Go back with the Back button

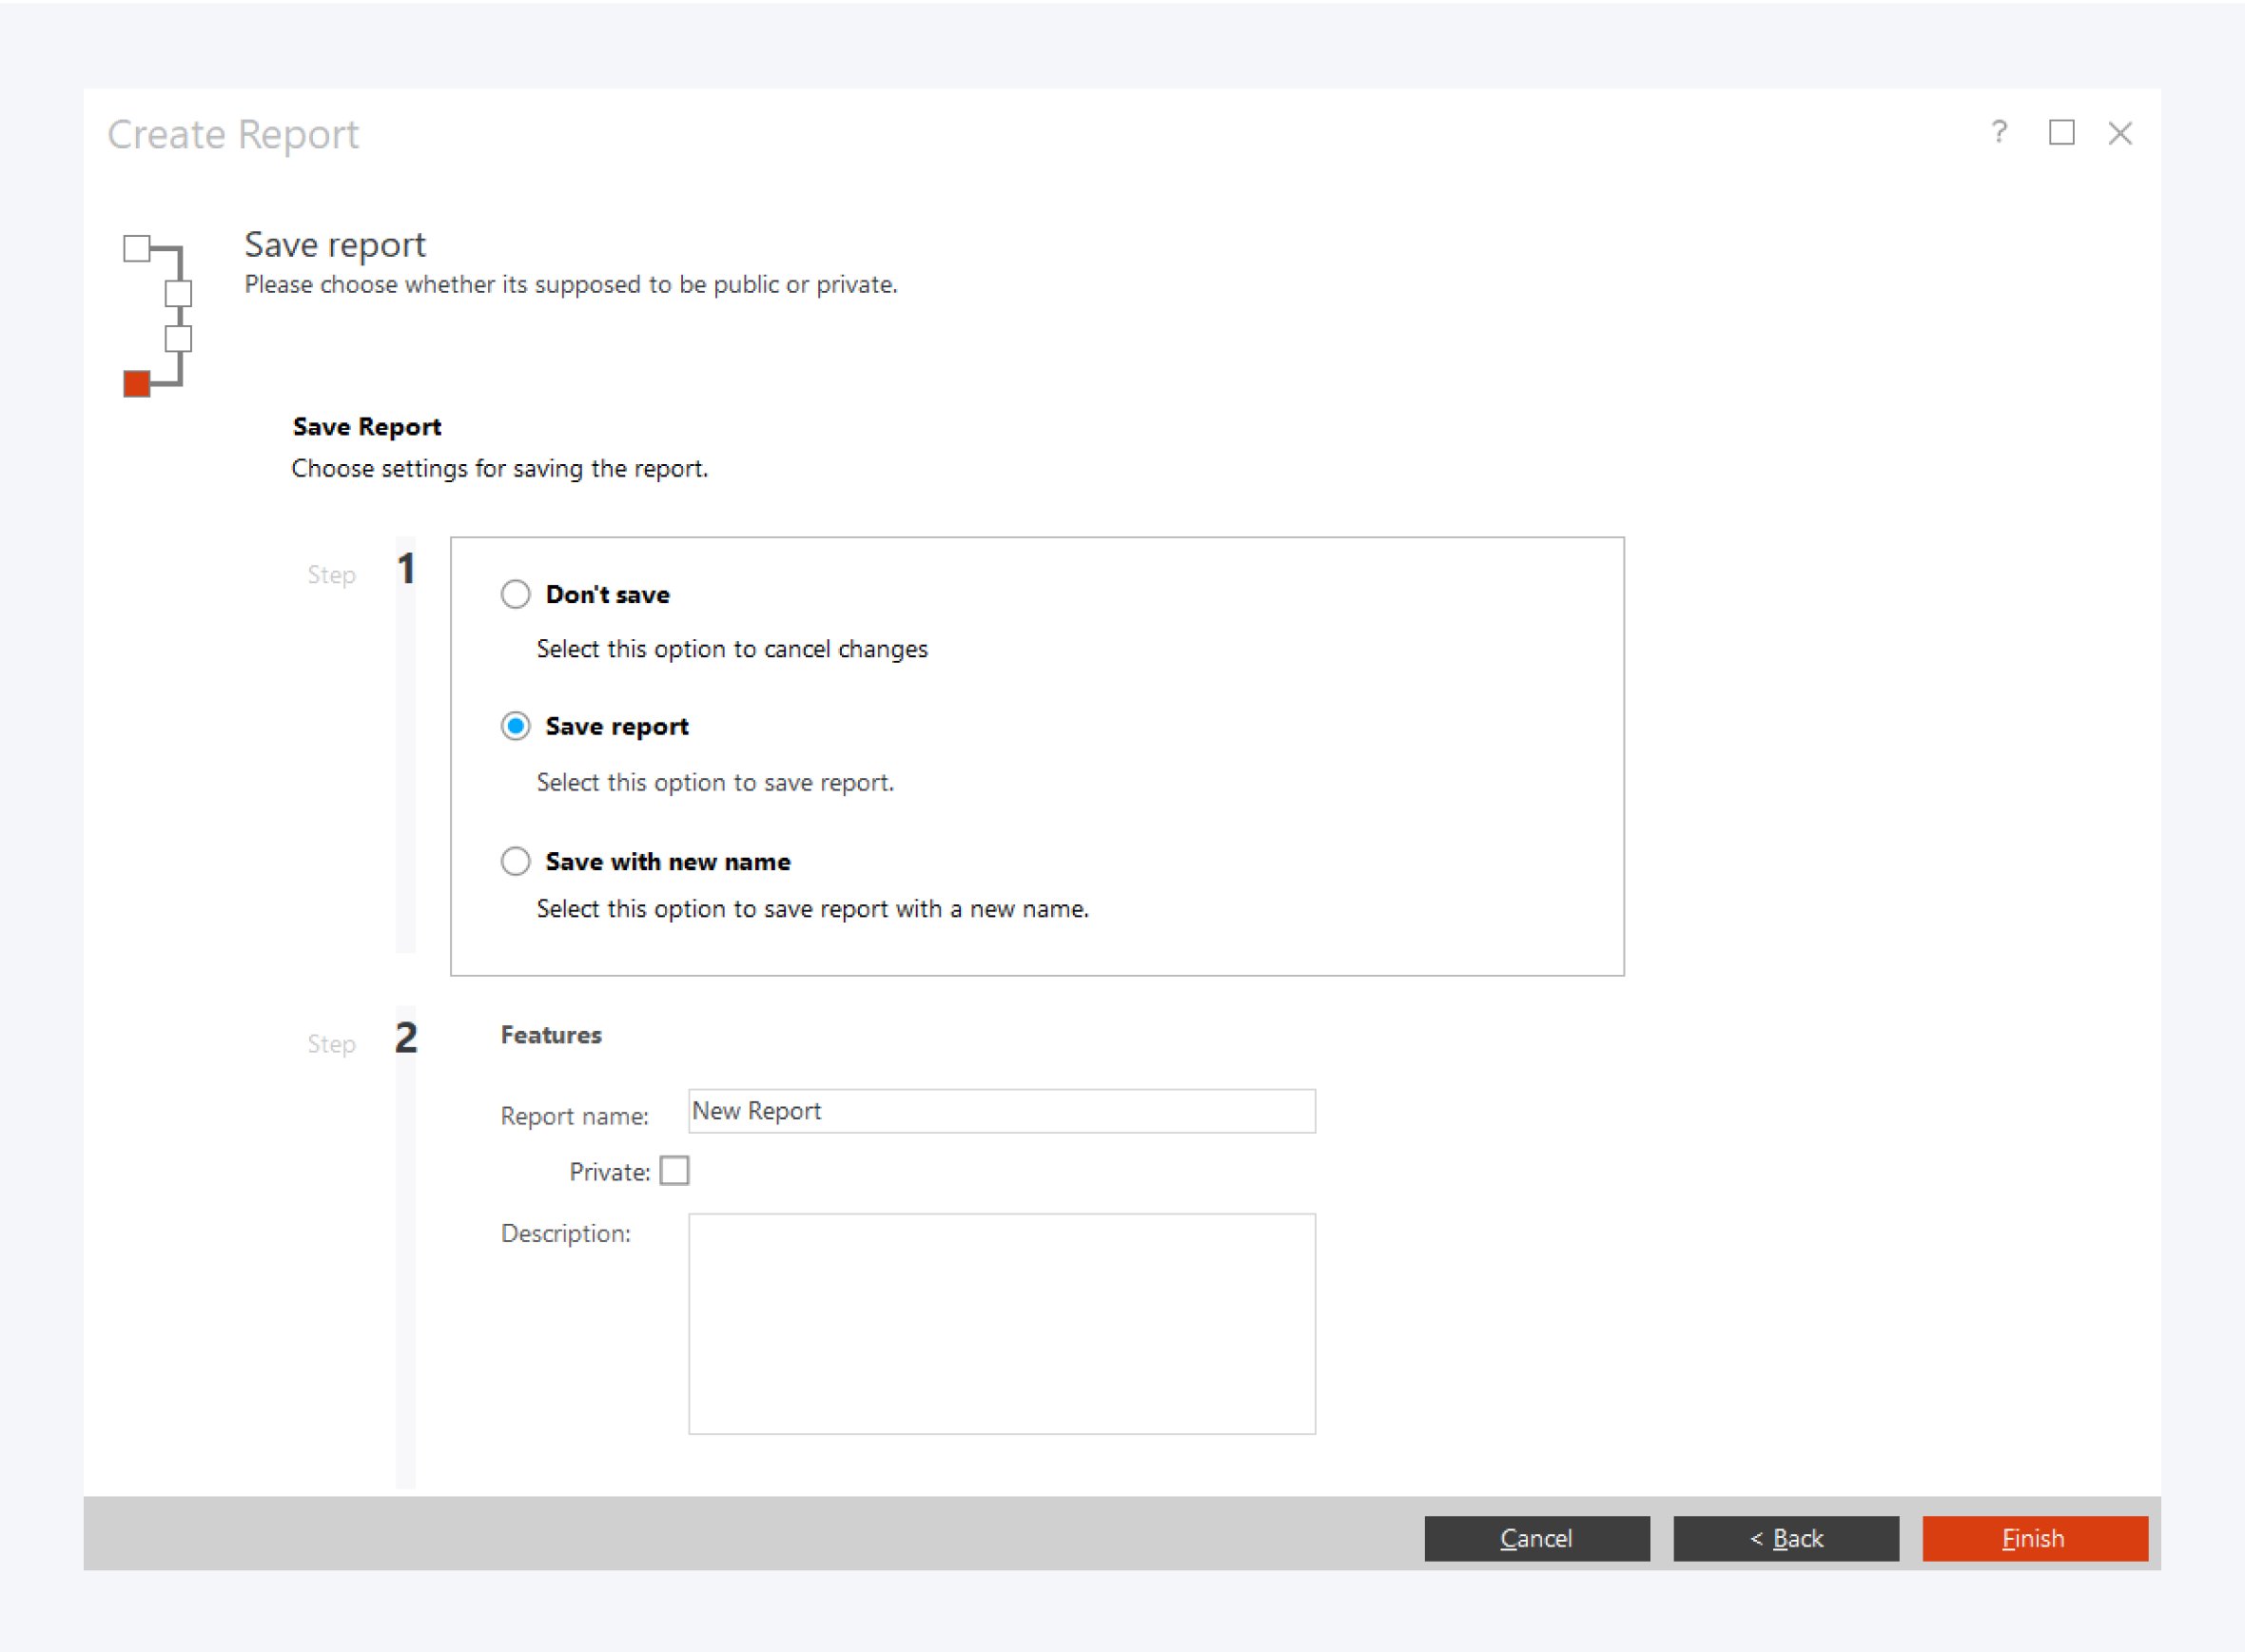pyautogui.click(x=1786, y=1538)
